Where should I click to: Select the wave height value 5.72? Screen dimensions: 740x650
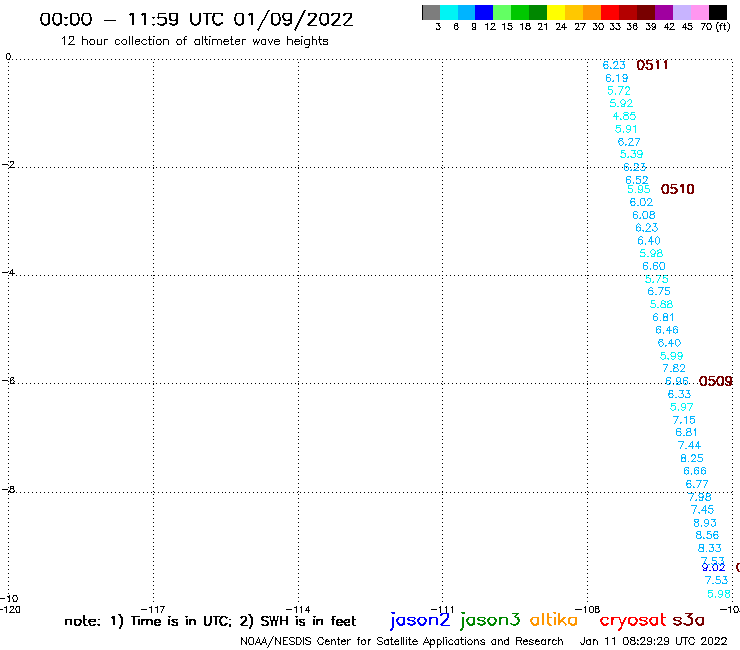pos(619,91)
